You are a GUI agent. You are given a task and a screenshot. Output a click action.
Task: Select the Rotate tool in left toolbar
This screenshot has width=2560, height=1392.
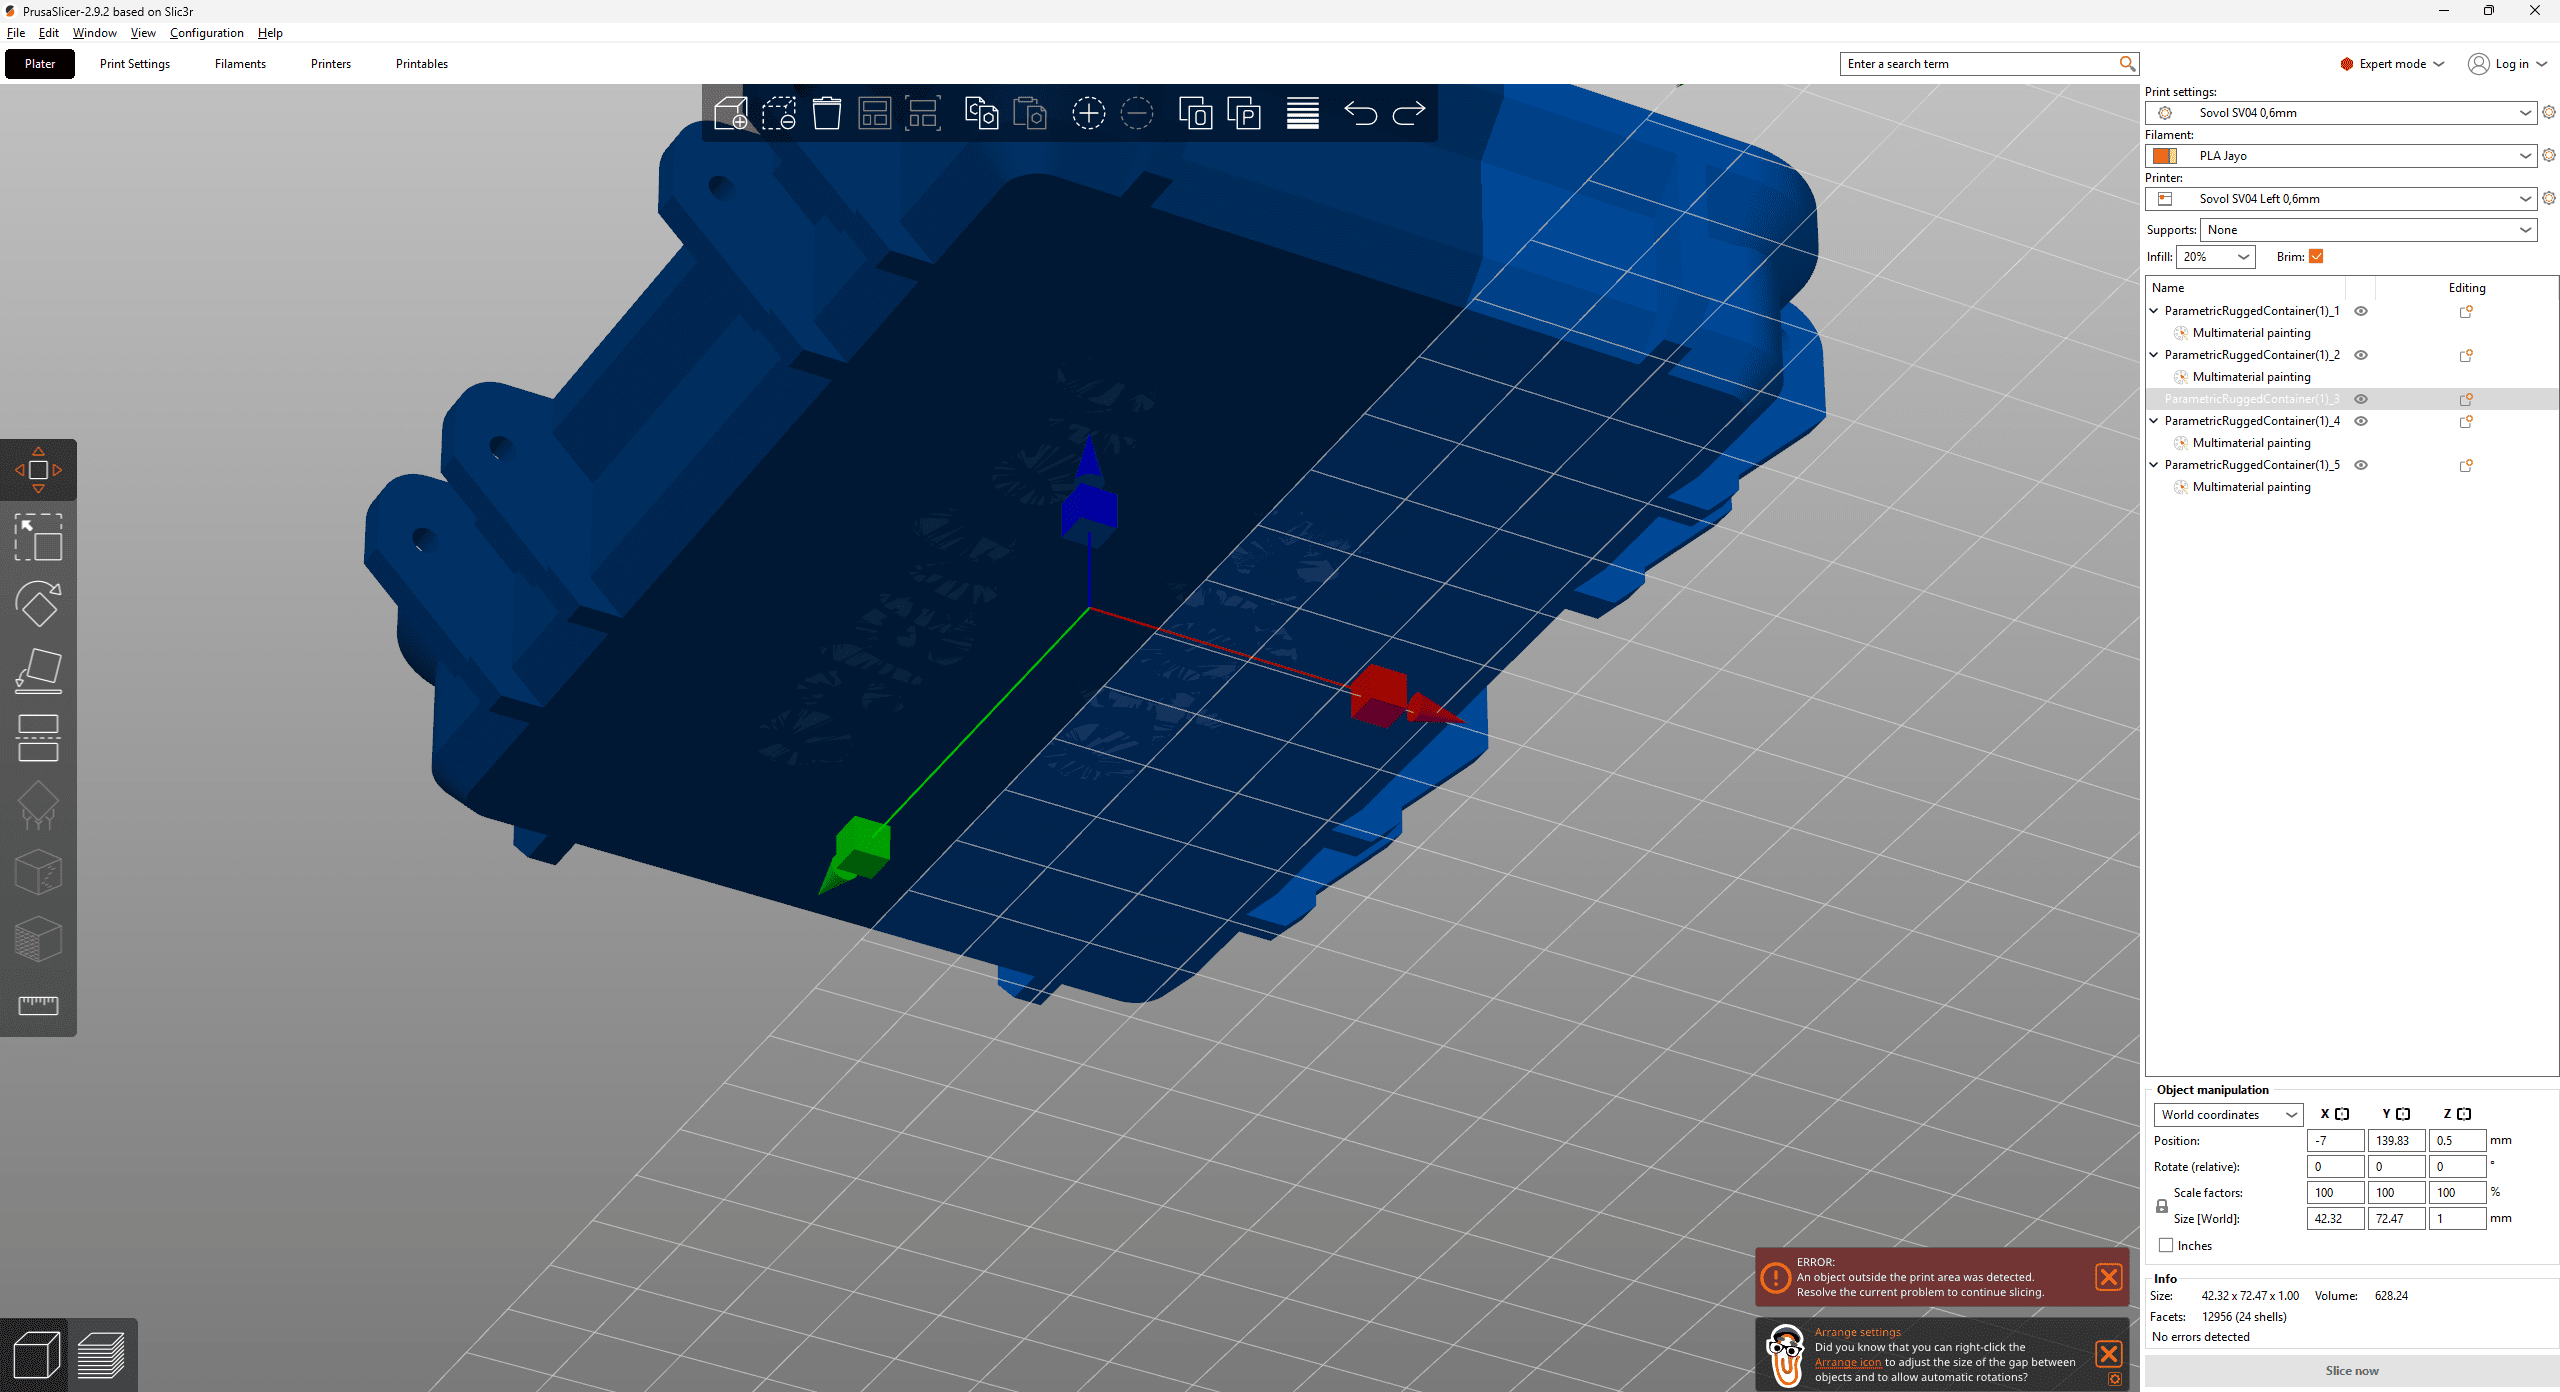pos(38,604)
